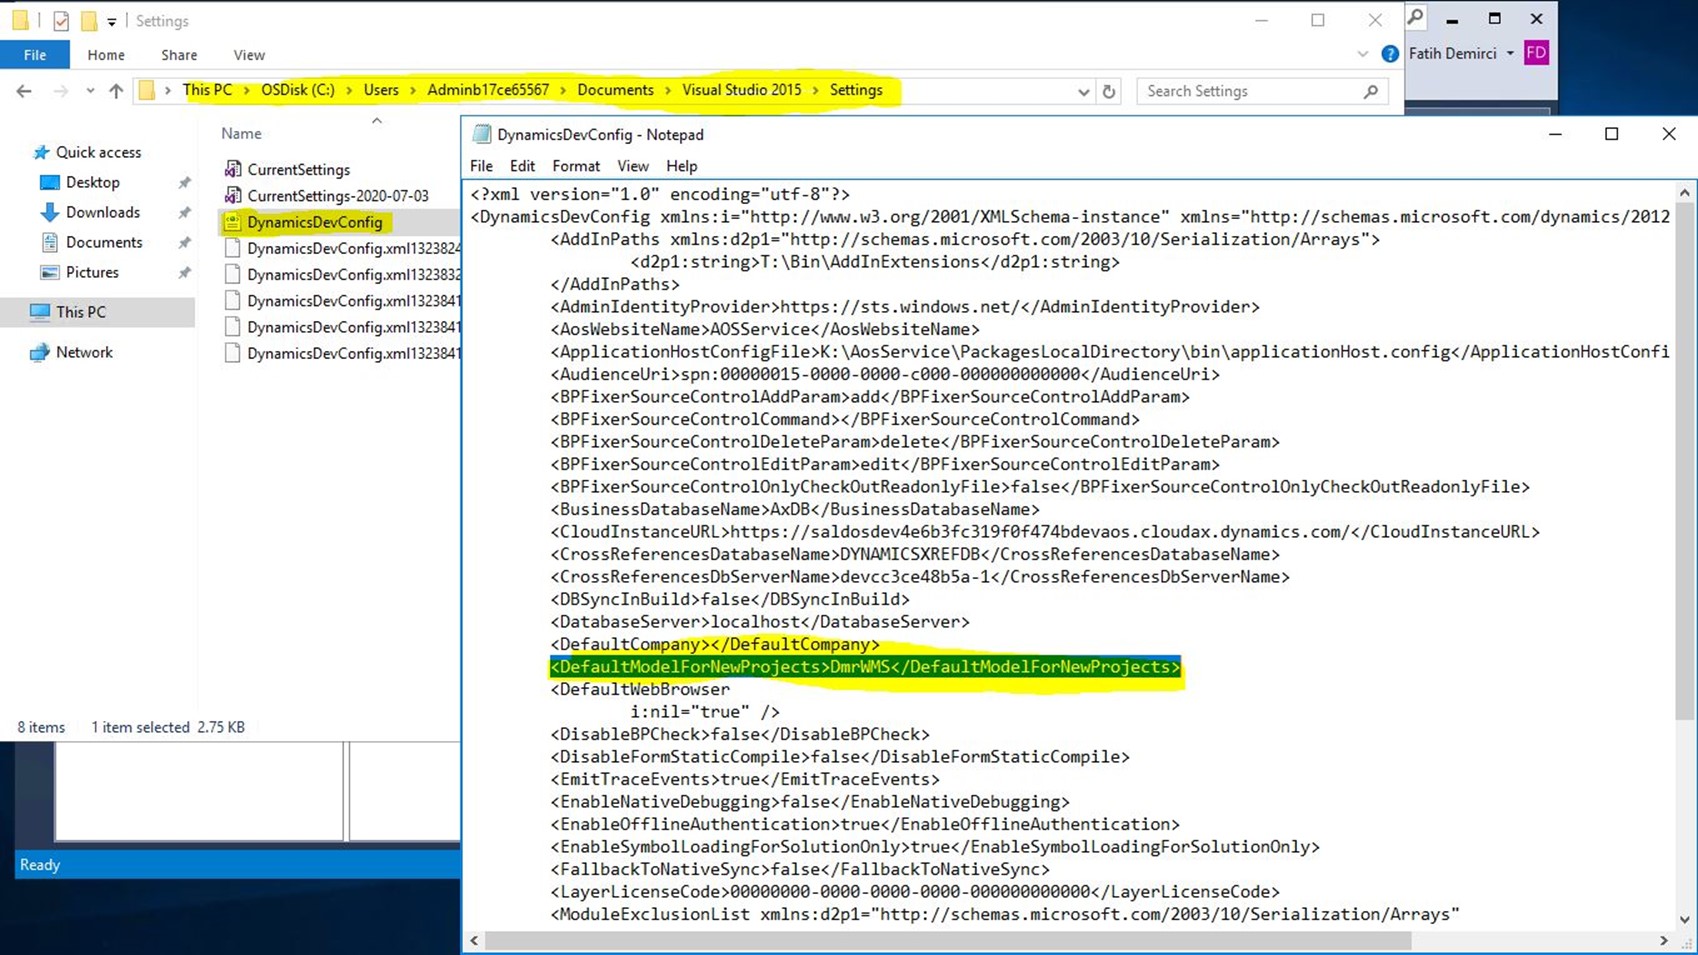
Task: Open Desktop in the navigation pane
Action: click(92, 182)
